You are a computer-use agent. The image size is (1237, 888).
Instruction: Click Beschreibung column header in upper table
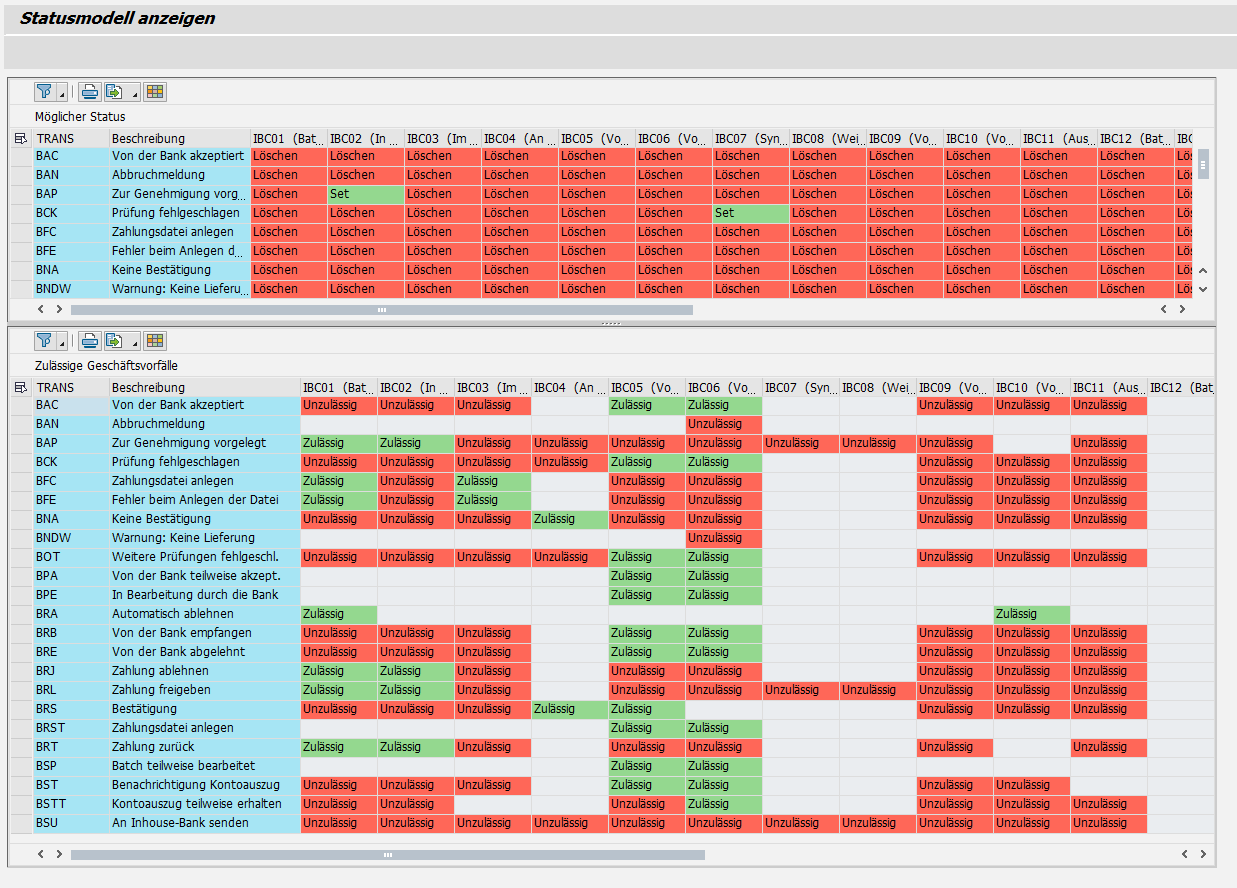click(x=178, y=139)
